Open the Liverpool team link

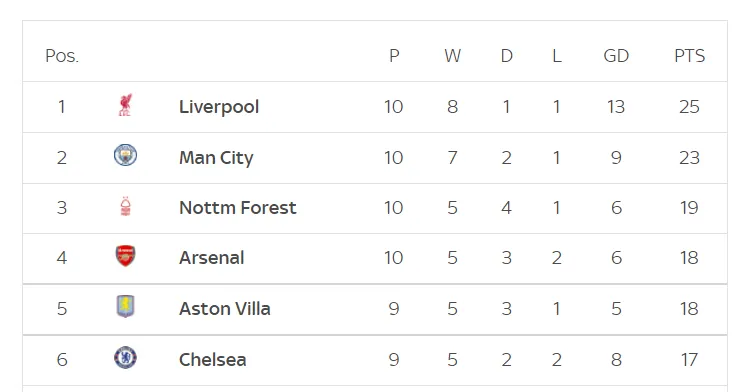coord(219,107)
